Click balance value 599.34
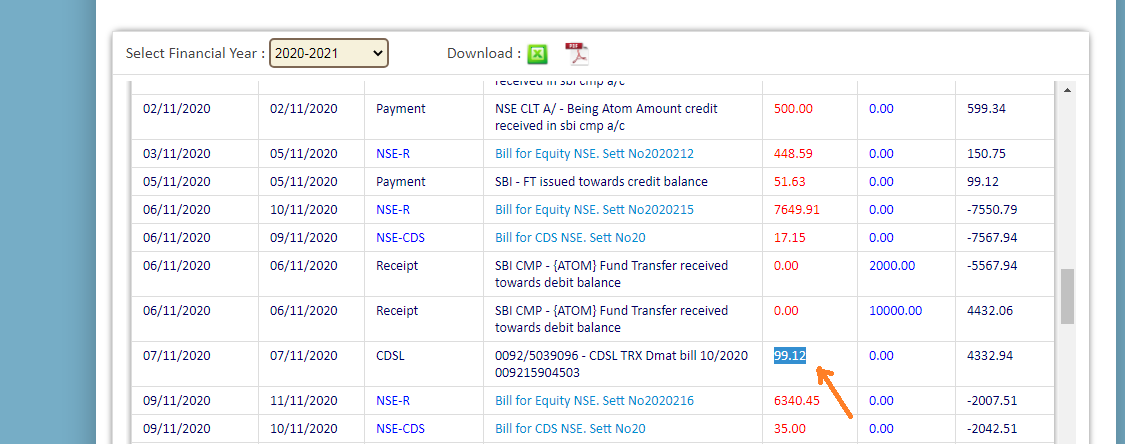Screen dimensions: 1125x444 [987, 109]
